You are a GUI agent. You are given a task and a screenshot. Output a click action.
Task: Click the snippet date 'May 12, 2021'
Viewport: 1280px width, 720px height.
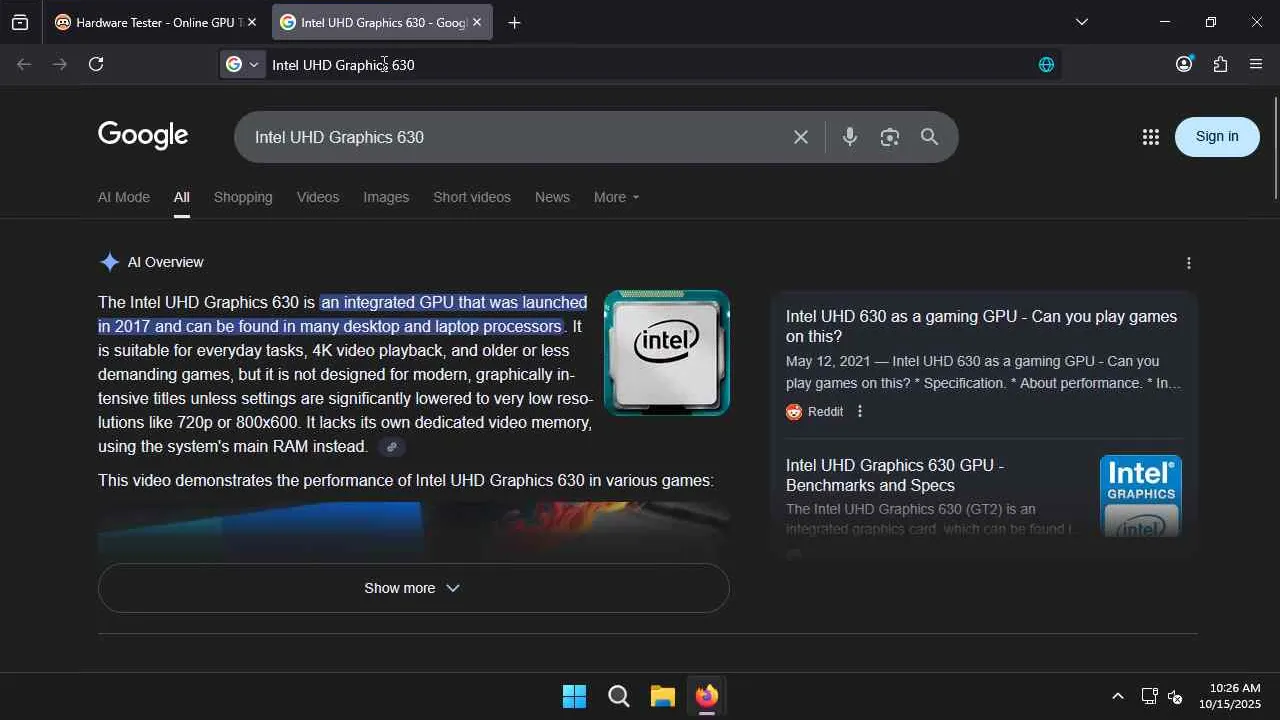pyautogui.click(x=830, y=361)
